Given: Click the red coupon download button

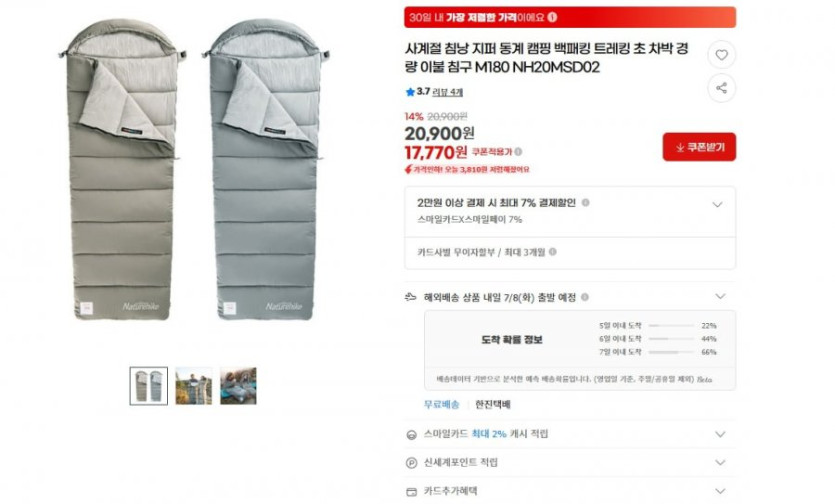Looking at the screenshot, I should (699, 147).
